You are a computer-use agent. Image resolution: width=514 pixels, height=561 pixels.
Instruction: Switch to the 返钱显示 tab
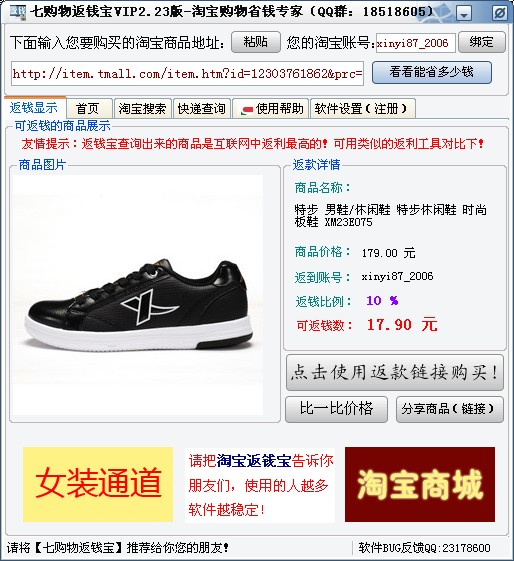pos(34,108)
